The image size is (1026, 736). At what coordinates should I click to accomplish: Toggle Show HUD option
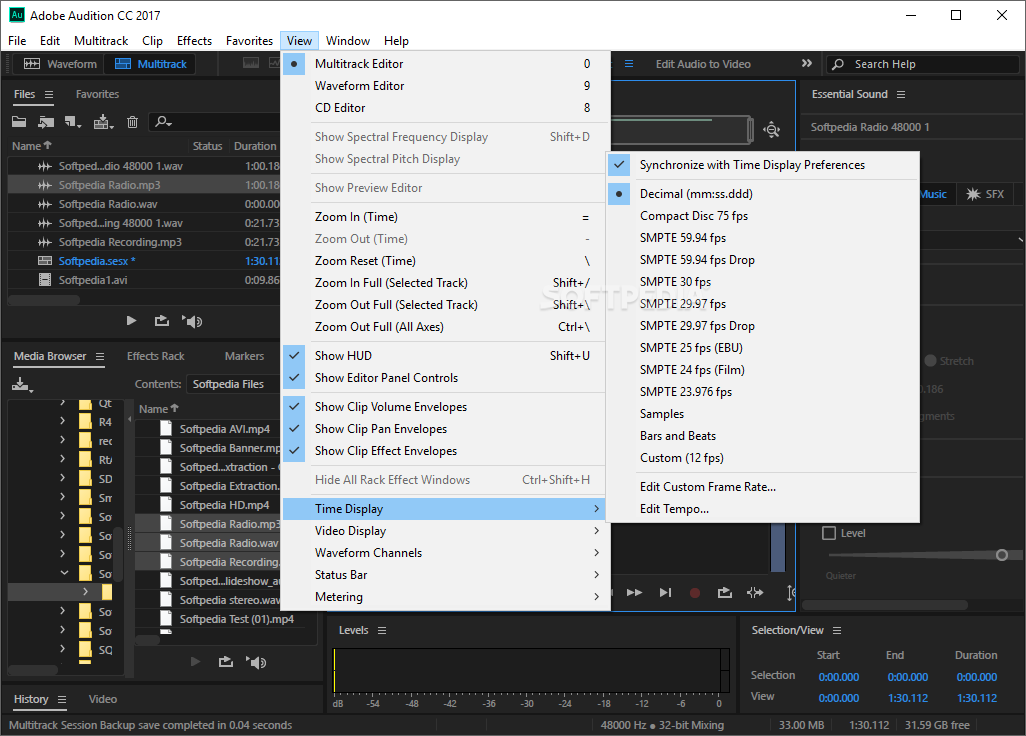(444, 356)
